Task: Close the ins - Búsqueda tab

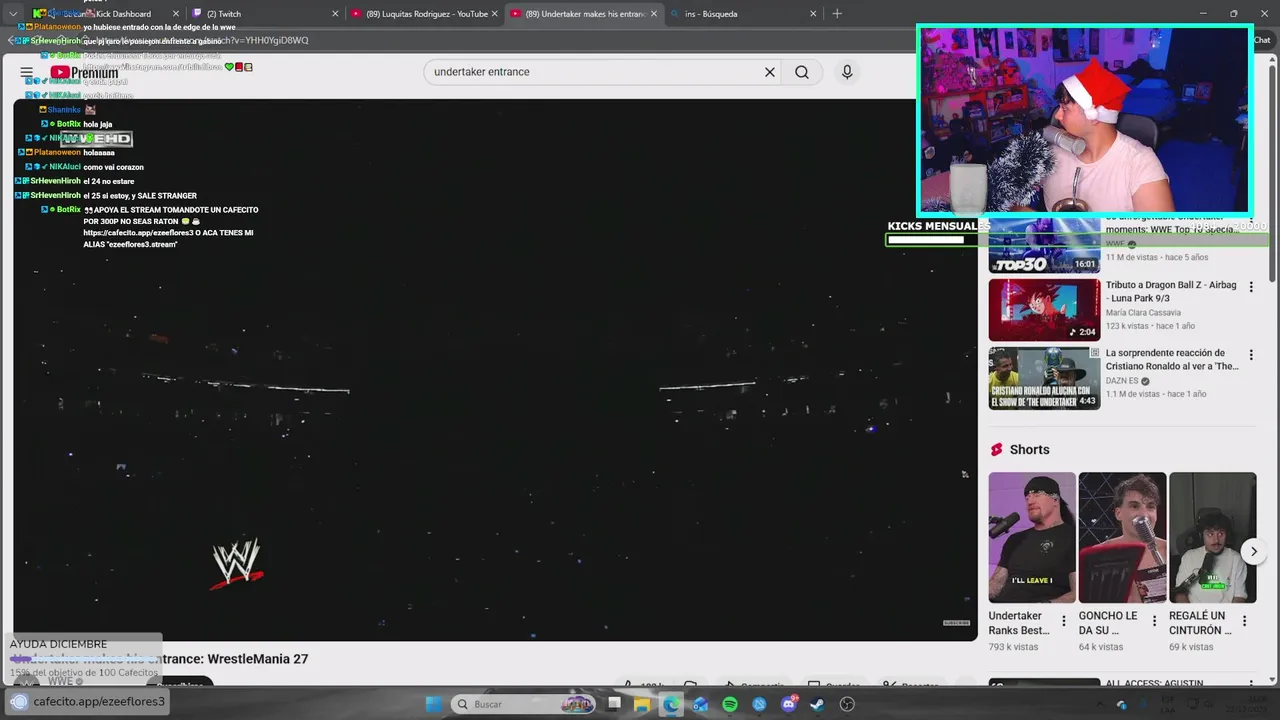Action: tap(813, 14)
